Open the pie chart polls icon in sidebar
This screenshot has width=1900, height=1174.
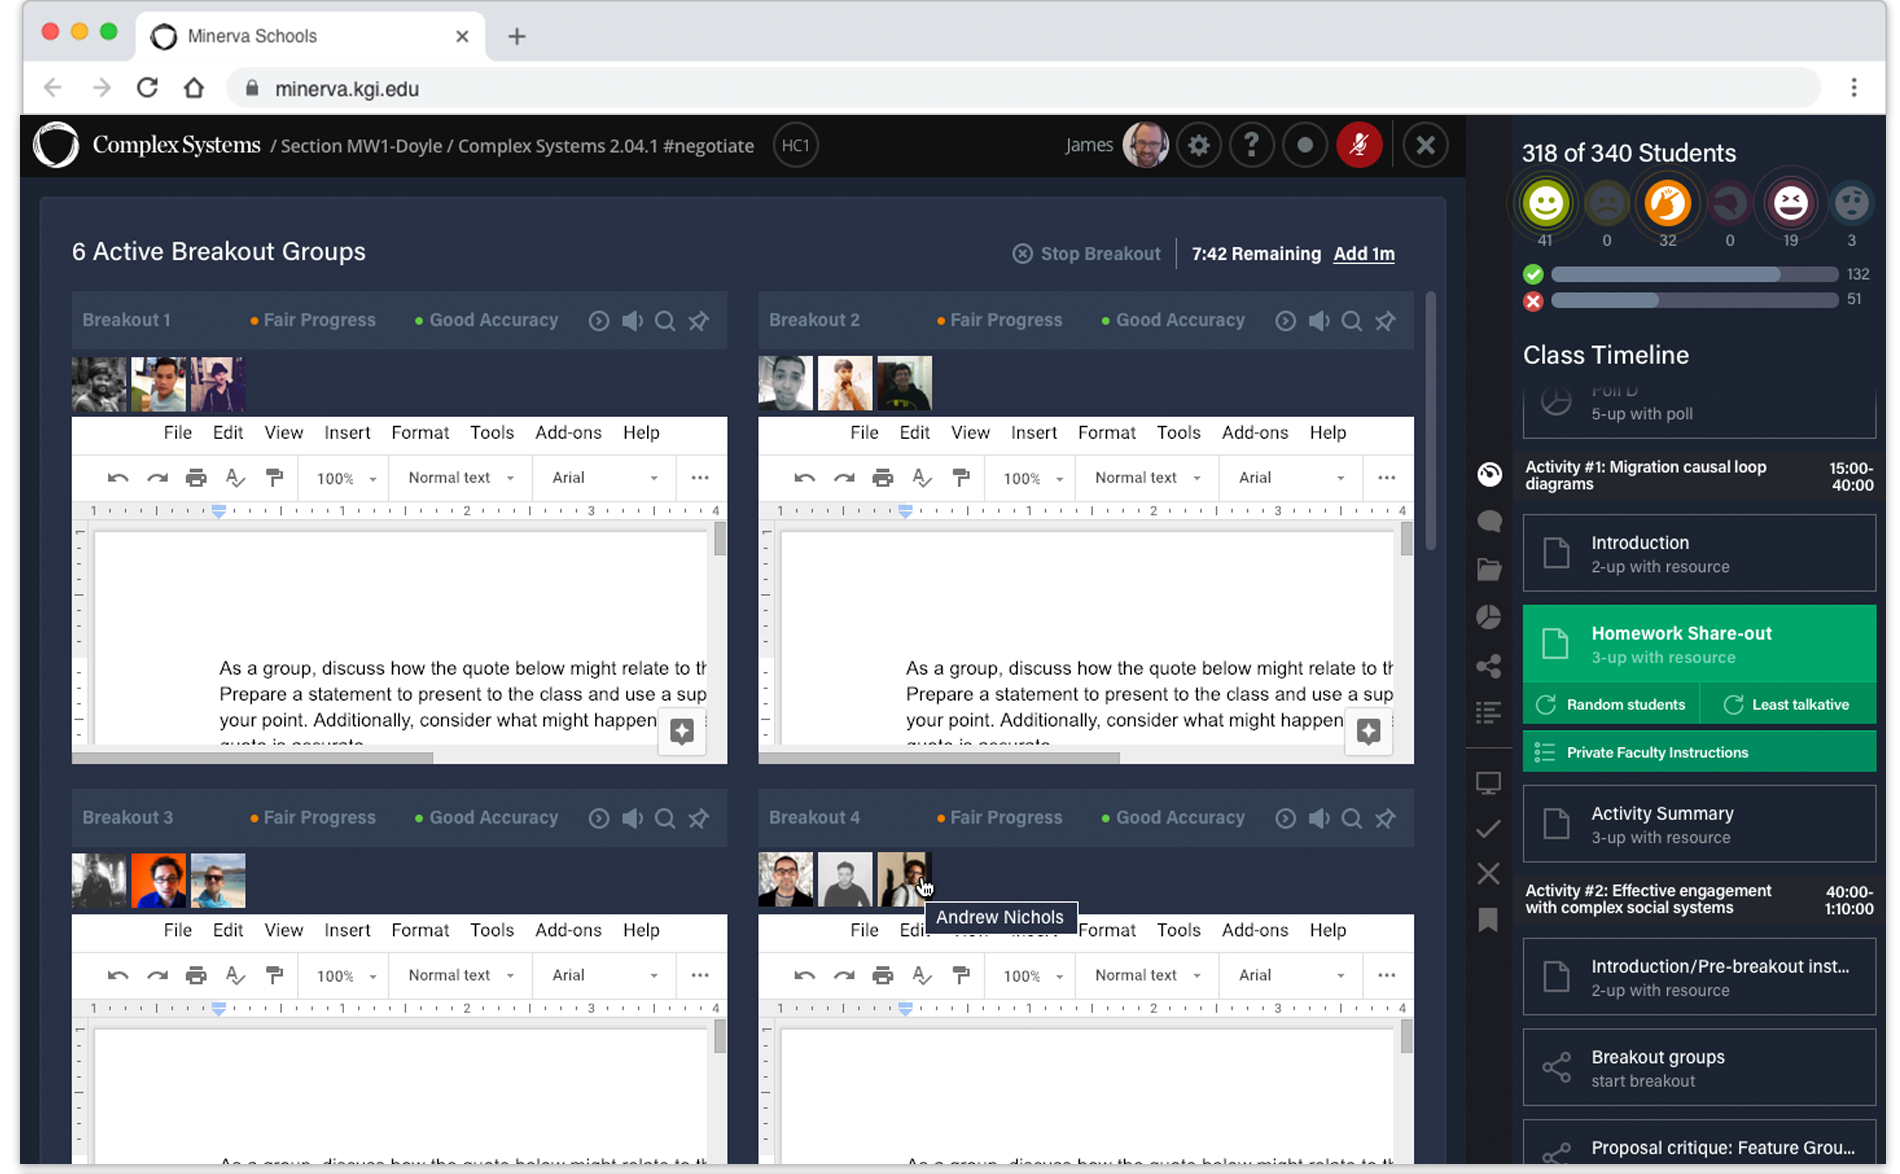(x=1489, y=617)
